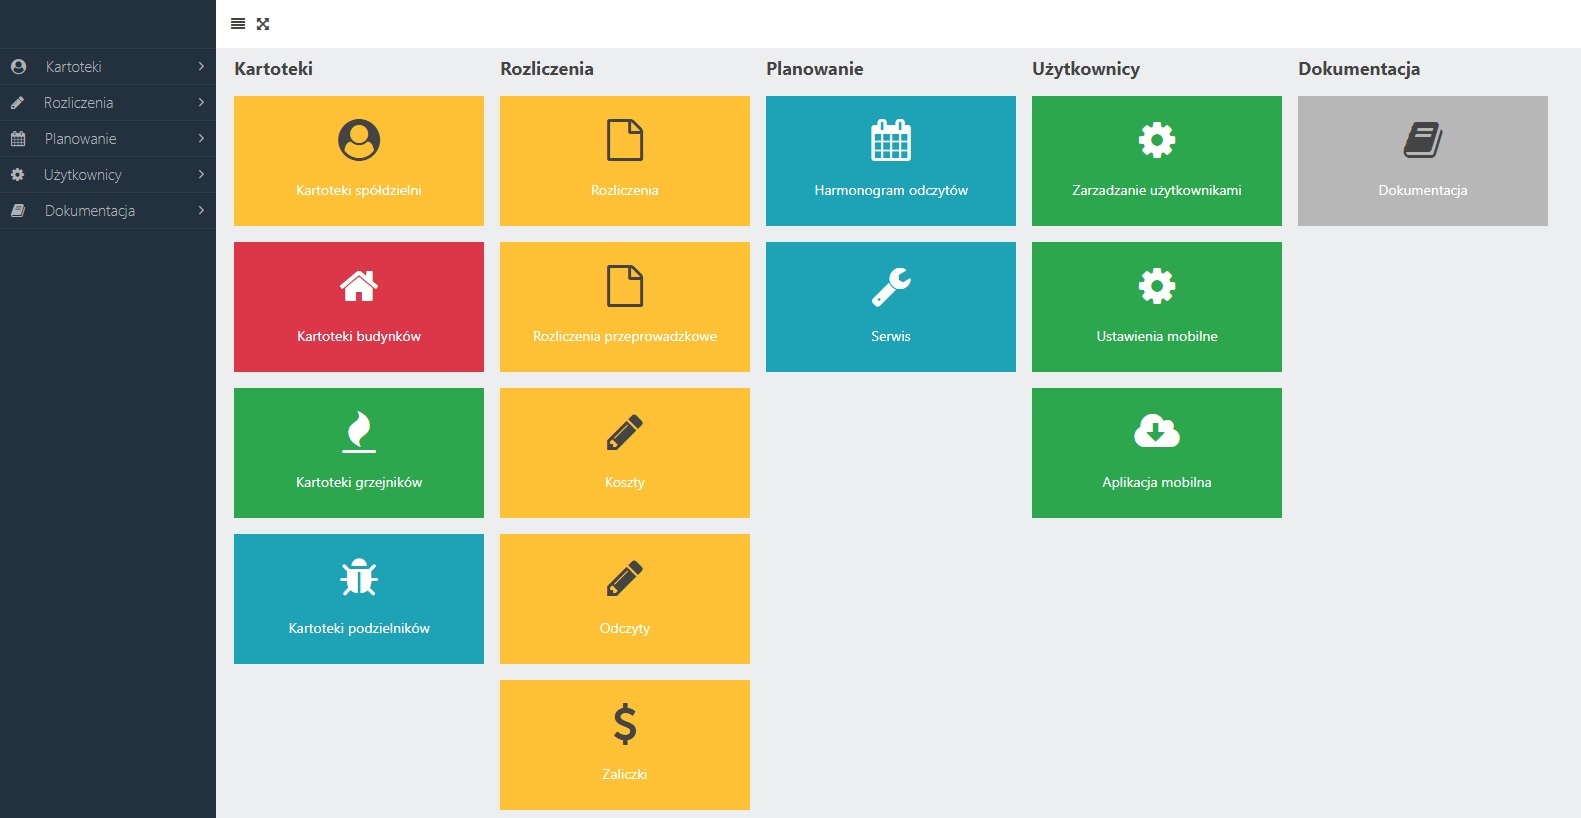
Task: Open the Kartoteki grzejników flame icon tile
Action: coord(359,453)
